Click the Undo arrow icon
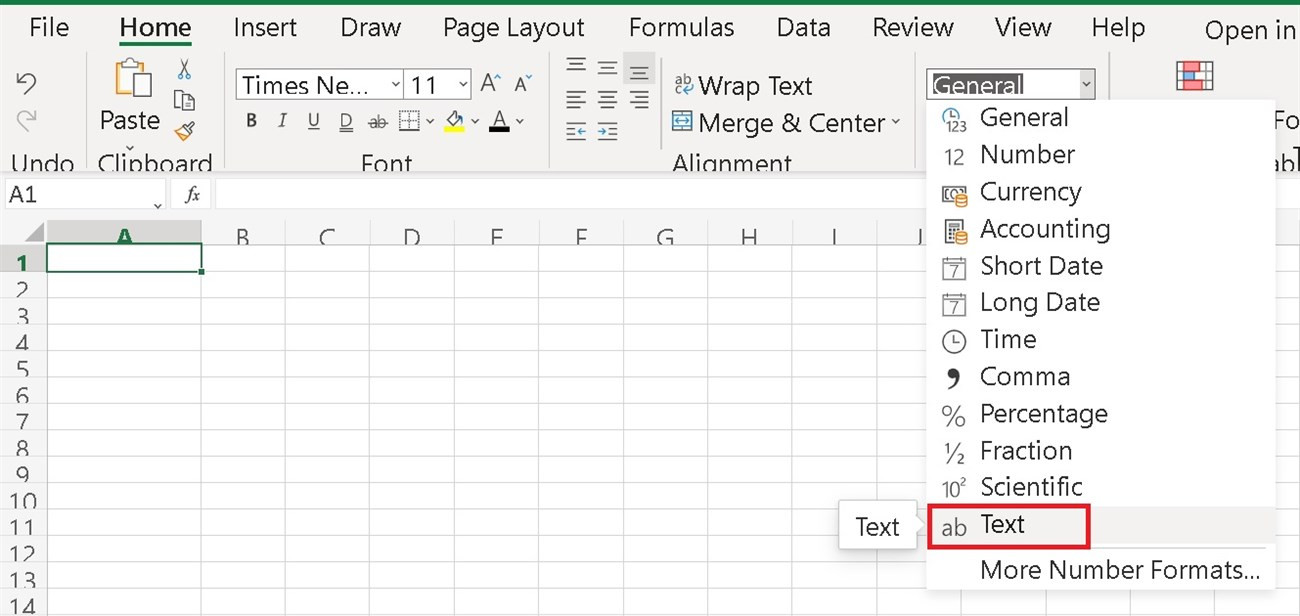This screenshot has width=1300, height=616. [27, 84]
